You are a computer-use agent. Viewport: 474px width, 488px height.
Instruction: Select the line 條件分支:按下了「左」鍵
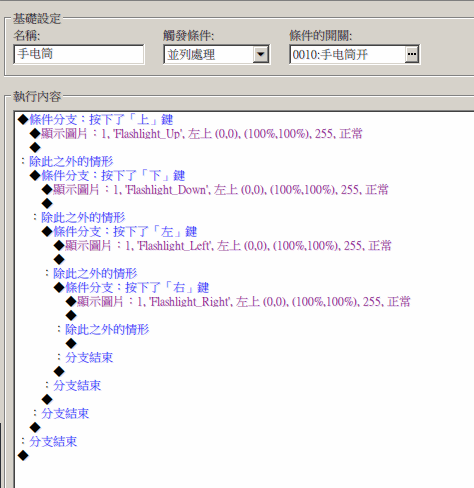tap(119, 231)
